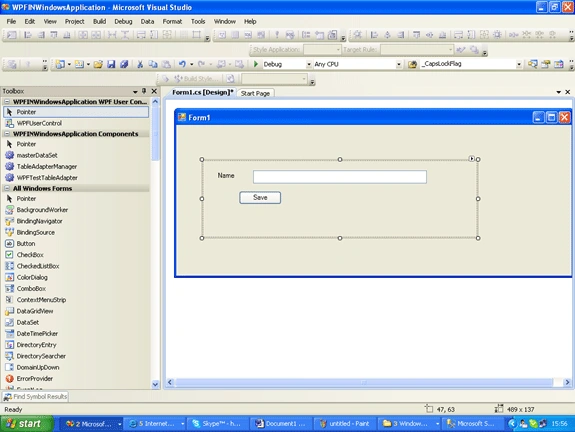Screen dimensions: 575x432
Task: Open the Properties Window toolbar icon
Action: 546,65
